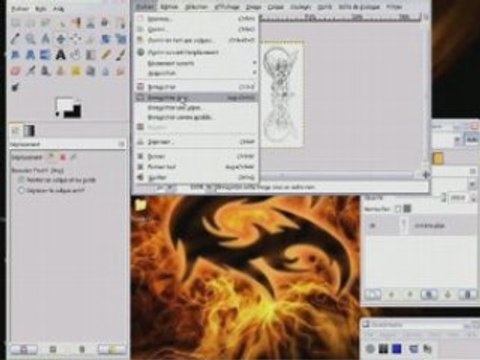This screenshot has height=360, width=480.
Task: Choose 'Déplacer le calque actif' radio option
Action: tap(21, 191)
